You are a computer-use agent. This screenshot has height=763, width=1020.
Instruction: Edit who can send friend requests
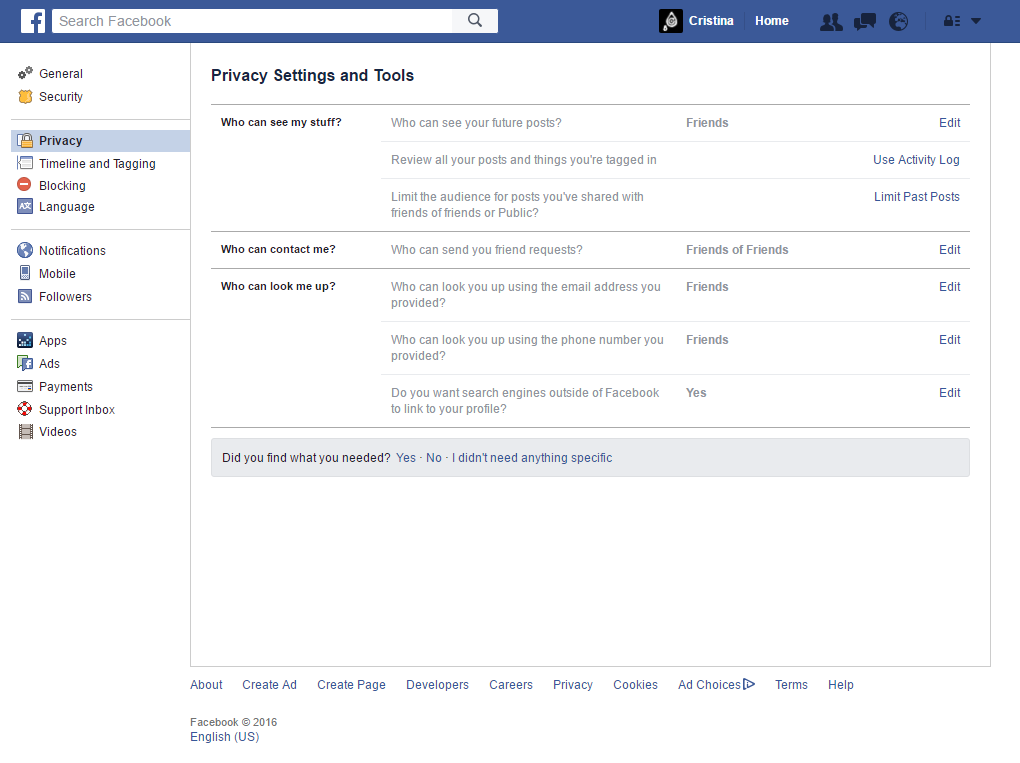pyautogui.click(x=949, y=250)
